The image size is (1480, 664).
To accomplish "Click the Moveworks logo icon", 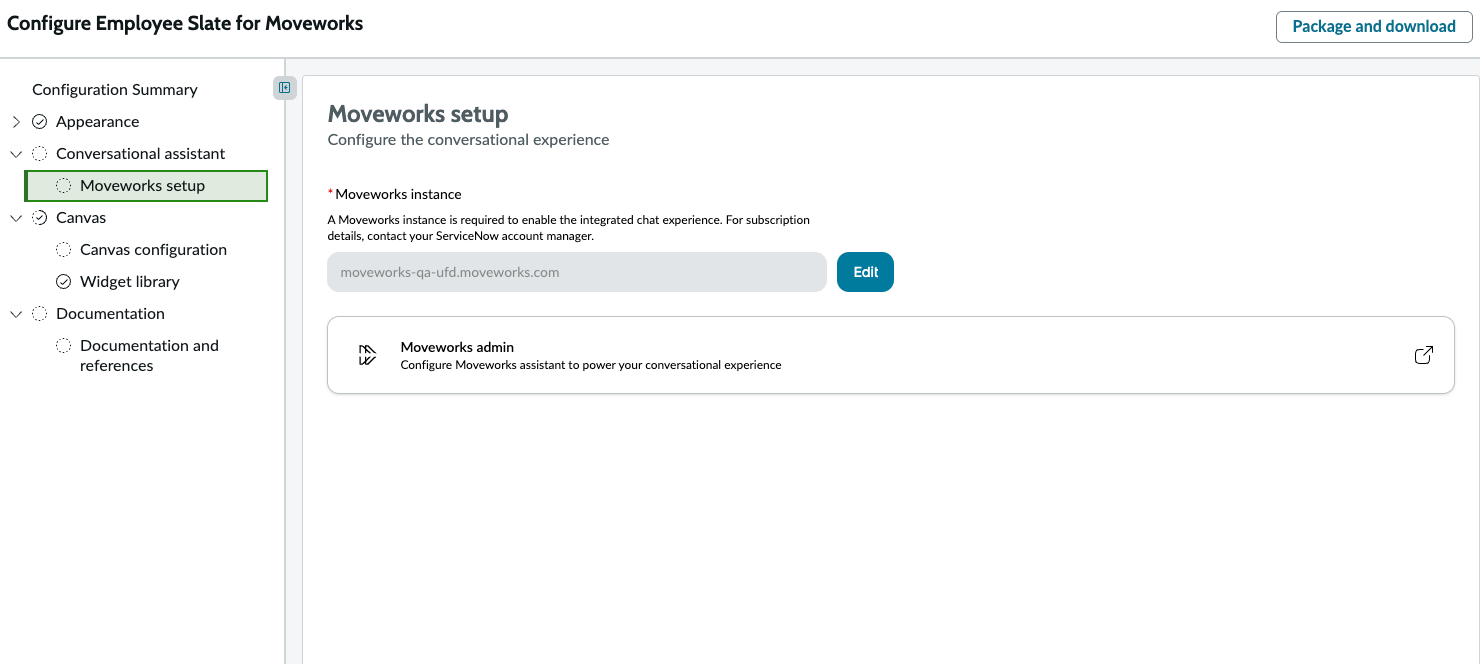I will [x=367, y=355].
